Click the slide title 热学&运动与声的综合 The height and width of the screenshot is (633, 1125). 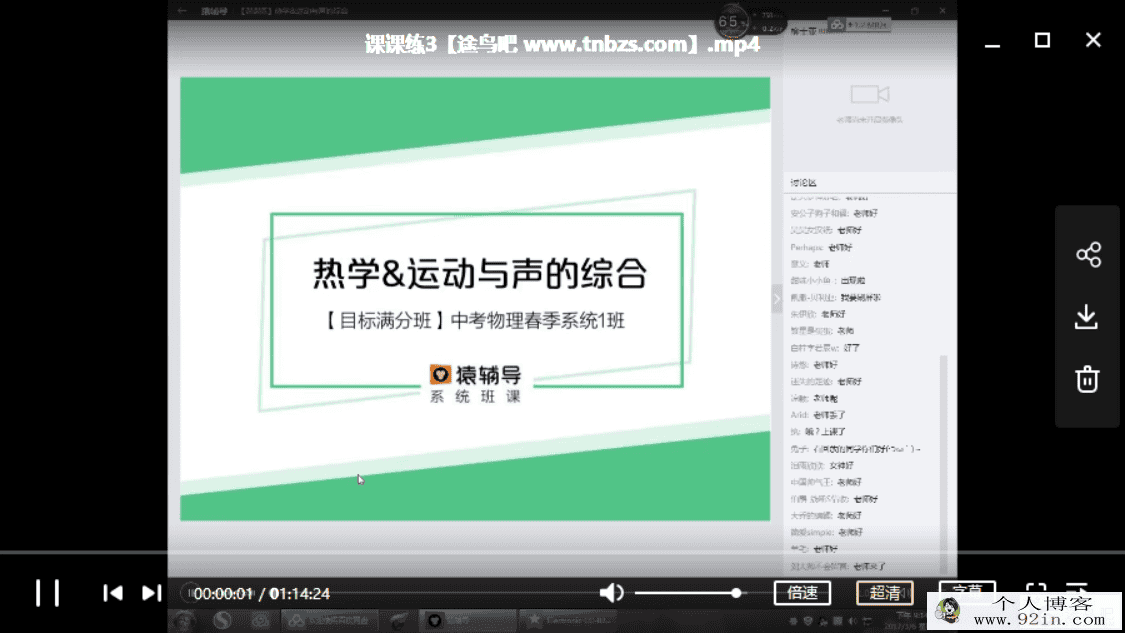[x=480, y=273]
